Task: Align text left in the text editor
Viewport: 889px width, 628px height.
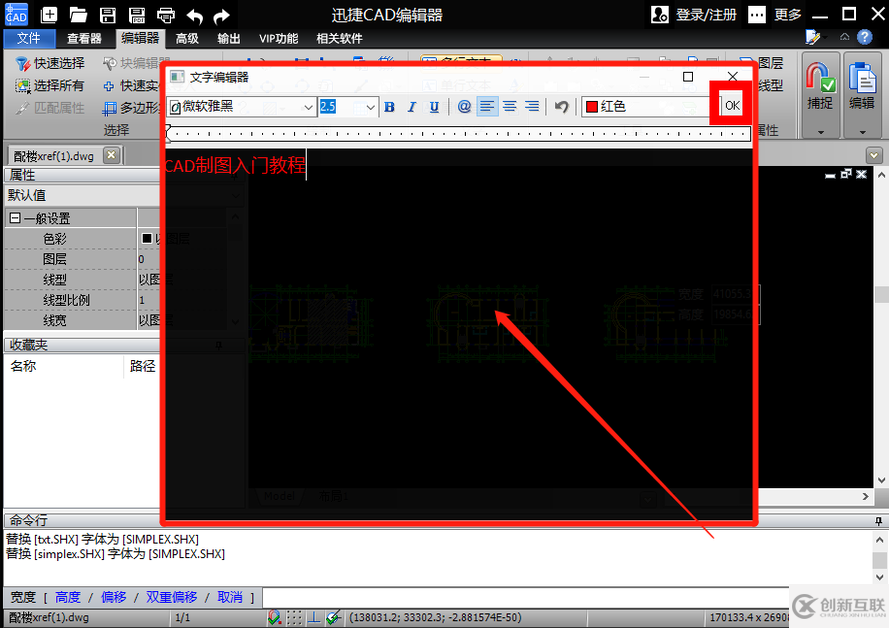Action: pos(487,107)
